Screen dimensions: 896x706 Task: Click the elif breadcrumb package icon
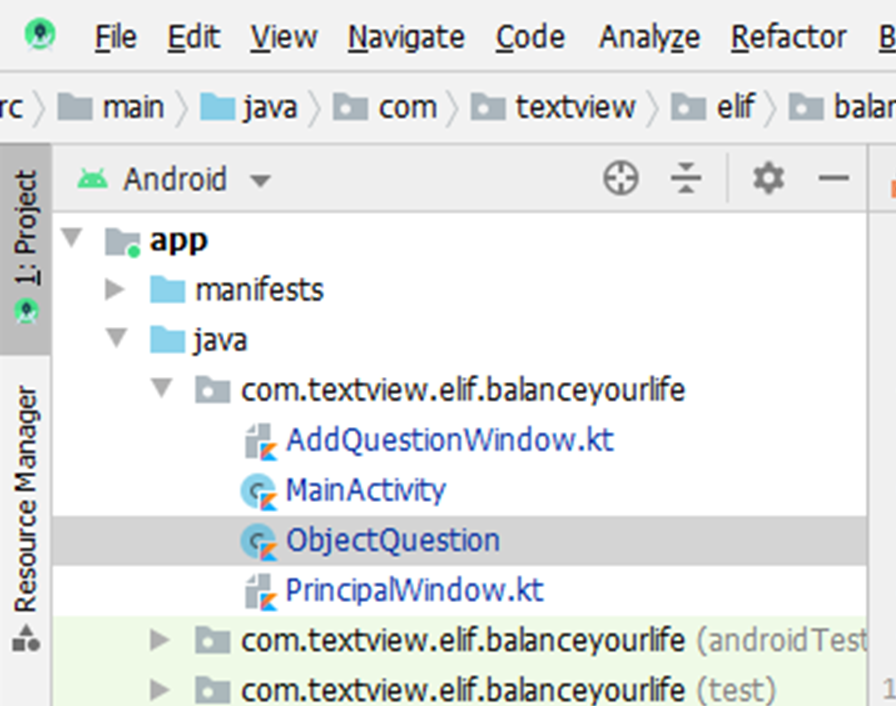pos(688,107)
